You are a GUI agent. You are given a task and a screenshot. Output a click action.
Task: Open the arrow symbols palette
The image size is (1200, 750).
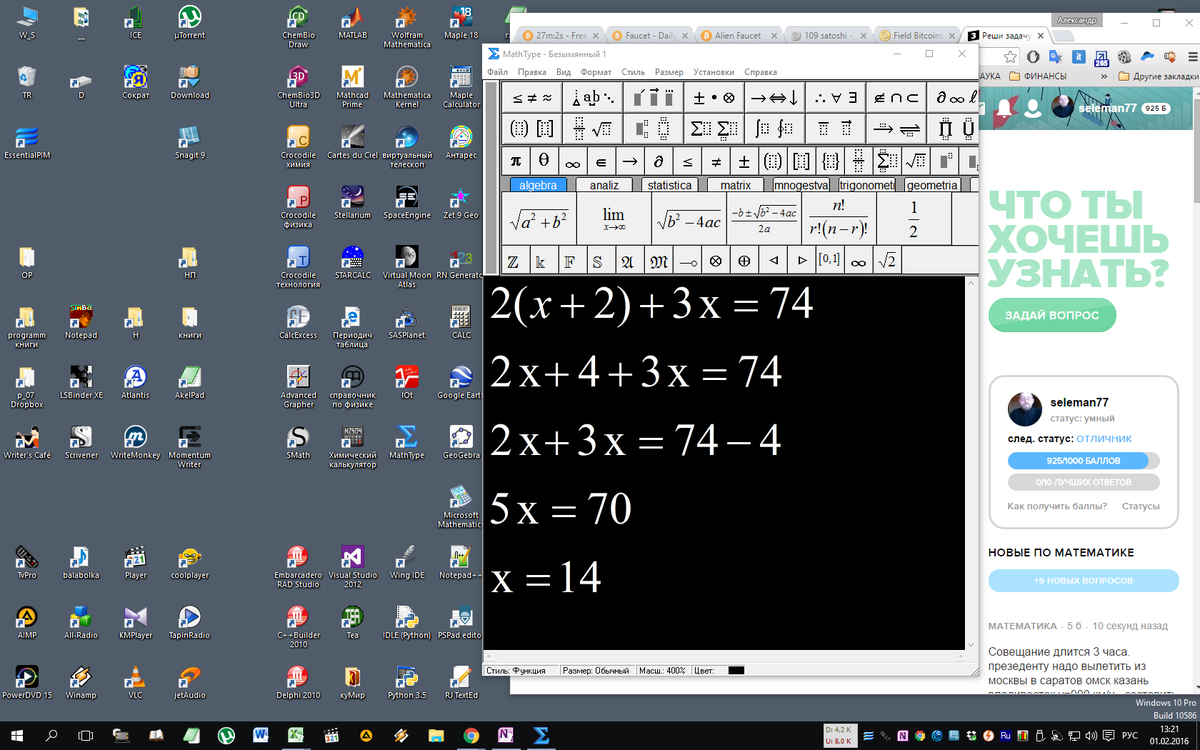point(774,97)
